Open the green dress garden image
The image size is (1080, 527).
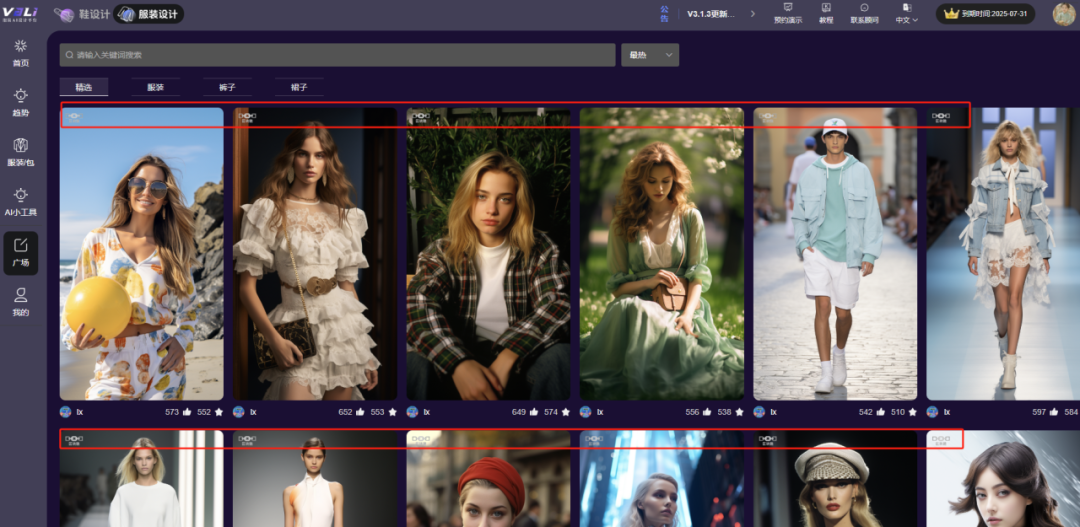(x=662, y=254)
